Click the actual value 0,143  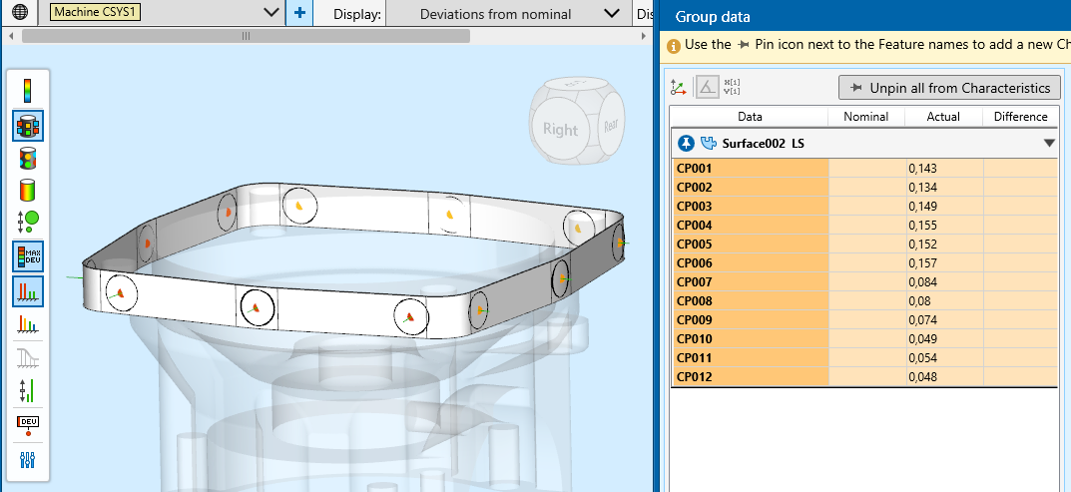(922, 169)
